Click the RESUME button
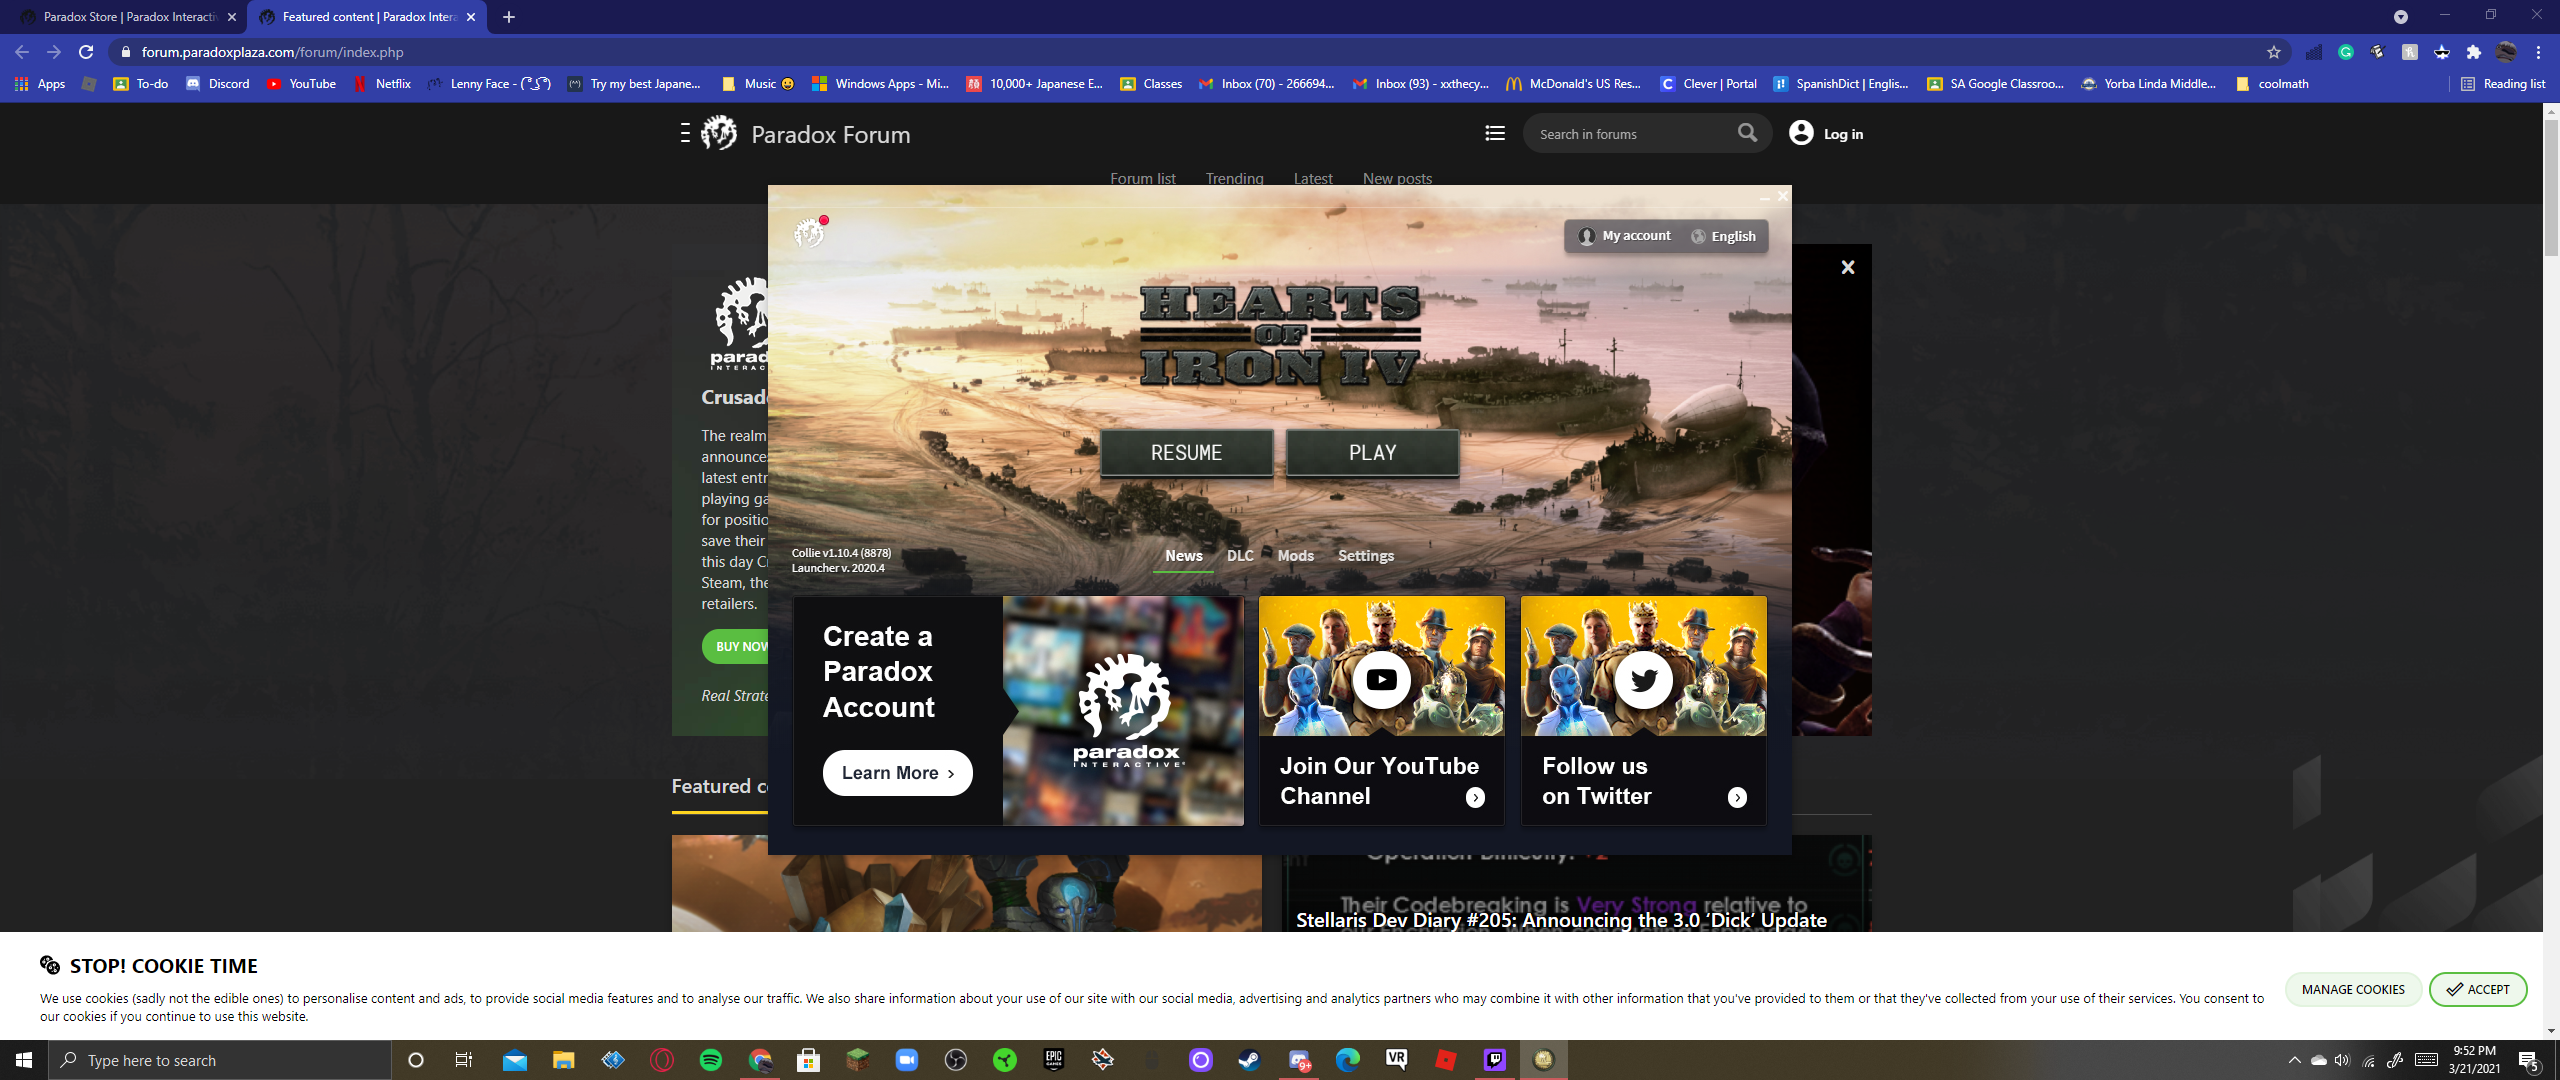2560x1080 pixels. pos(1186,453)
